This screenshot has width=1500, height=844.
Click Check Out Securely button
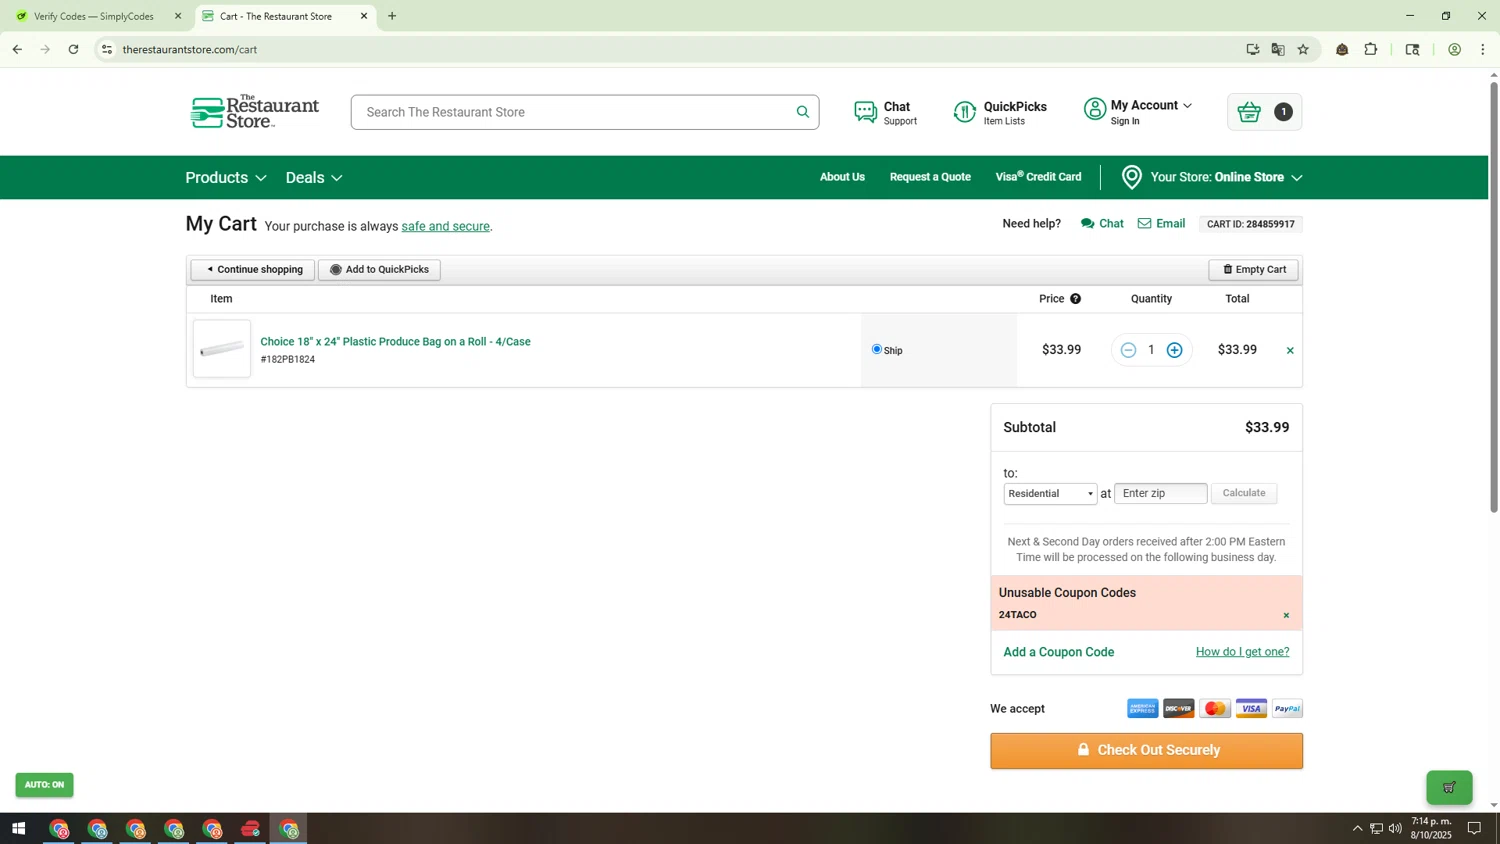(1146, 751)
